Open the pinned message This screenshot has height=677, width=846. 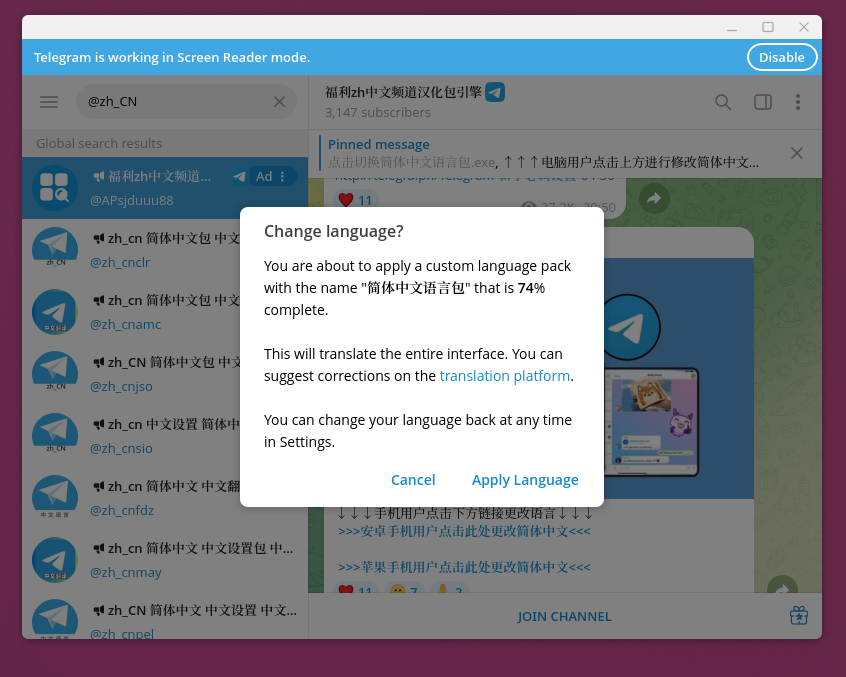[x=545, y=153]
